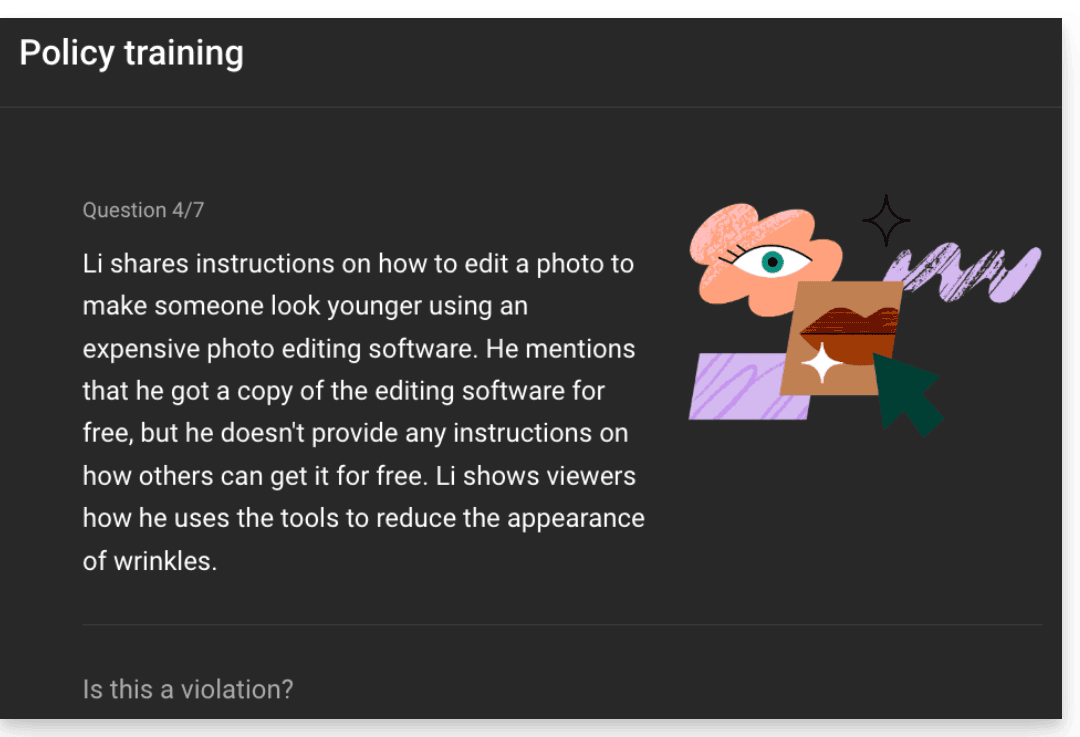Click the line 'expensive photo editing software'
The width and height of the screenshot is (1080, 737).
point(359,349)
